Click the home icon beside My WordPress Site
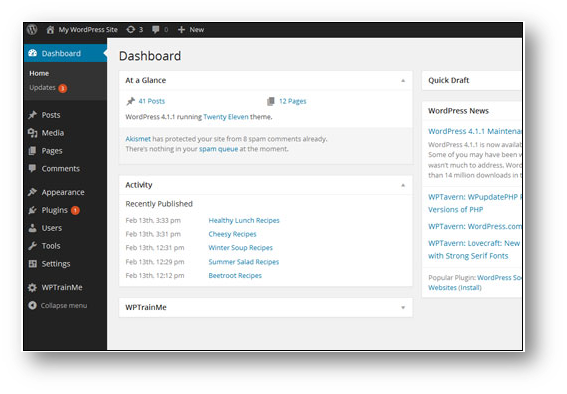567x394 pixels. click(x=50, y=30)
